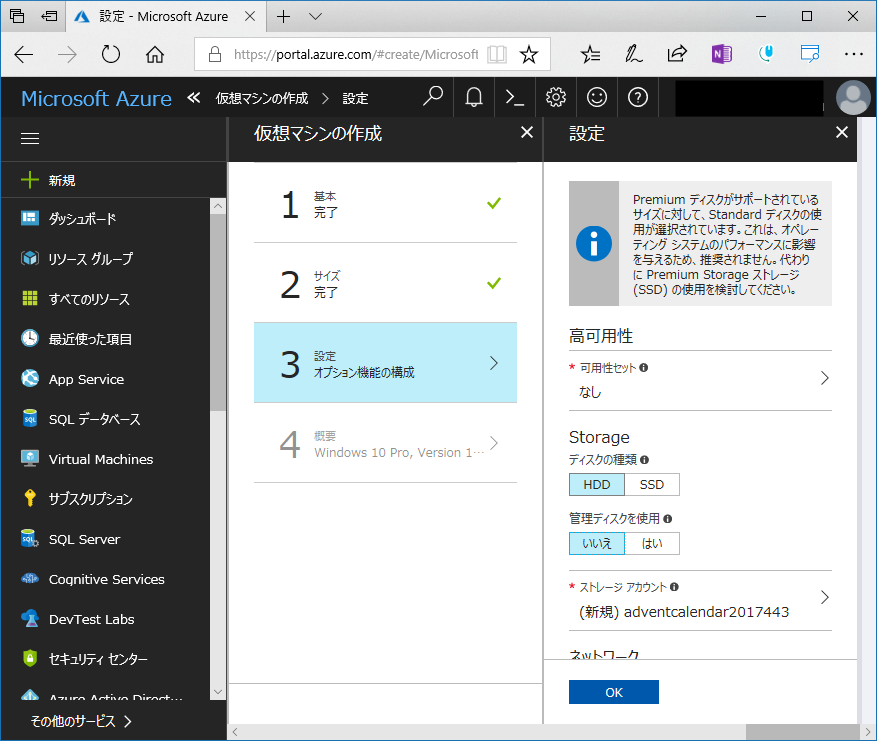Open the user account avatar

click(853, 97)
